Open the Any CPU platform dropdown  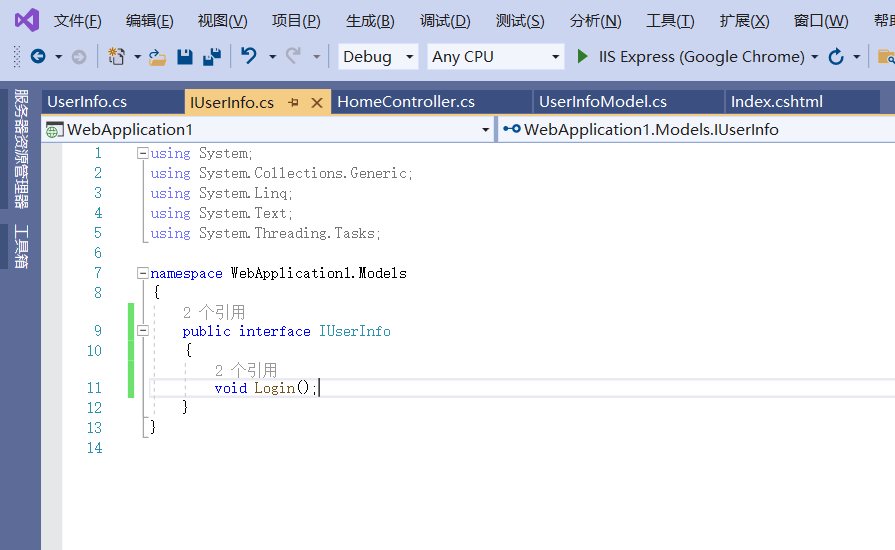click(x=495, y=56)
